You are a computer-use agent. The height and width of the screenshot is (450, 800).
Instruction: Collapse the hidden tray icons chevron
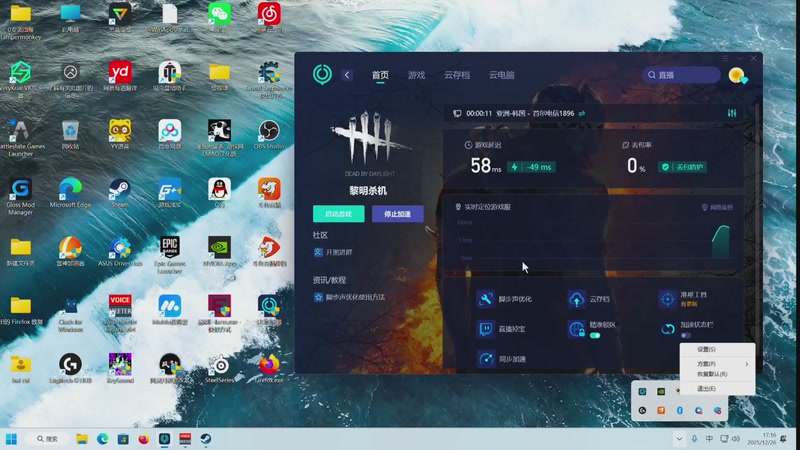pyautogui.click(x=679, y=439)
